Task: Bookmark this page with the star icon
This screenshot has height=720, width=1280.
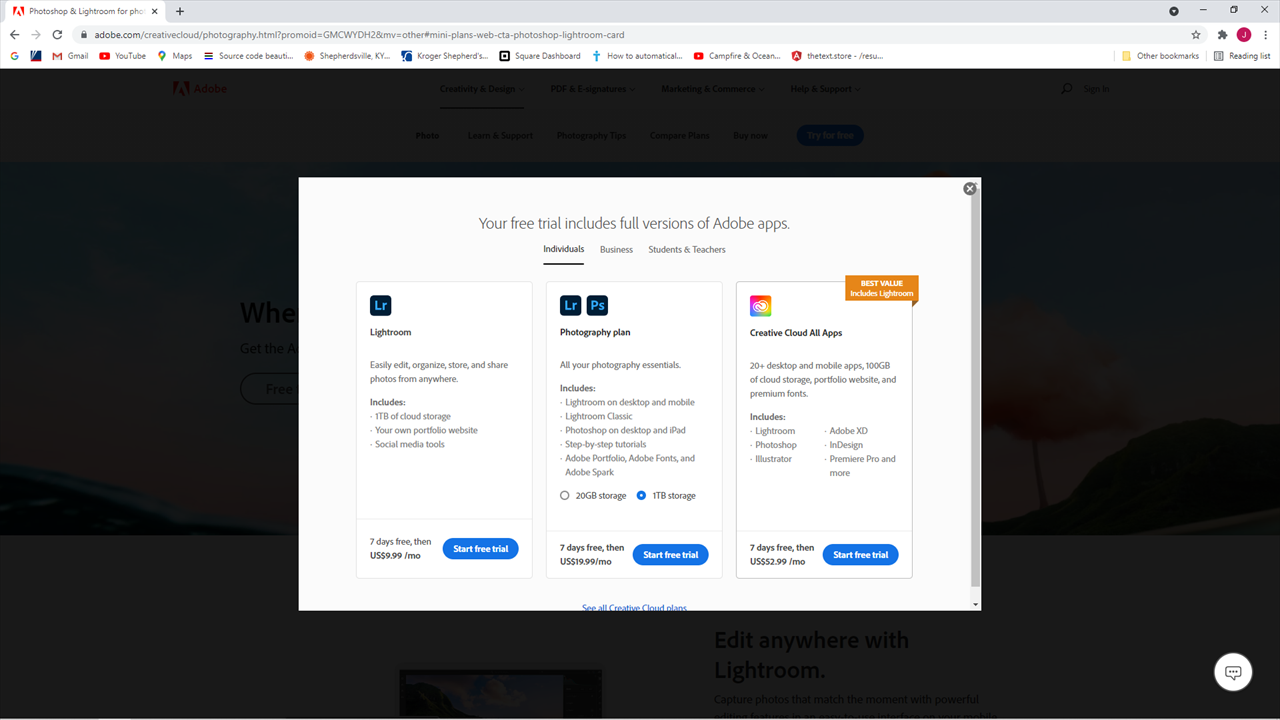Action: point(1196,34)
